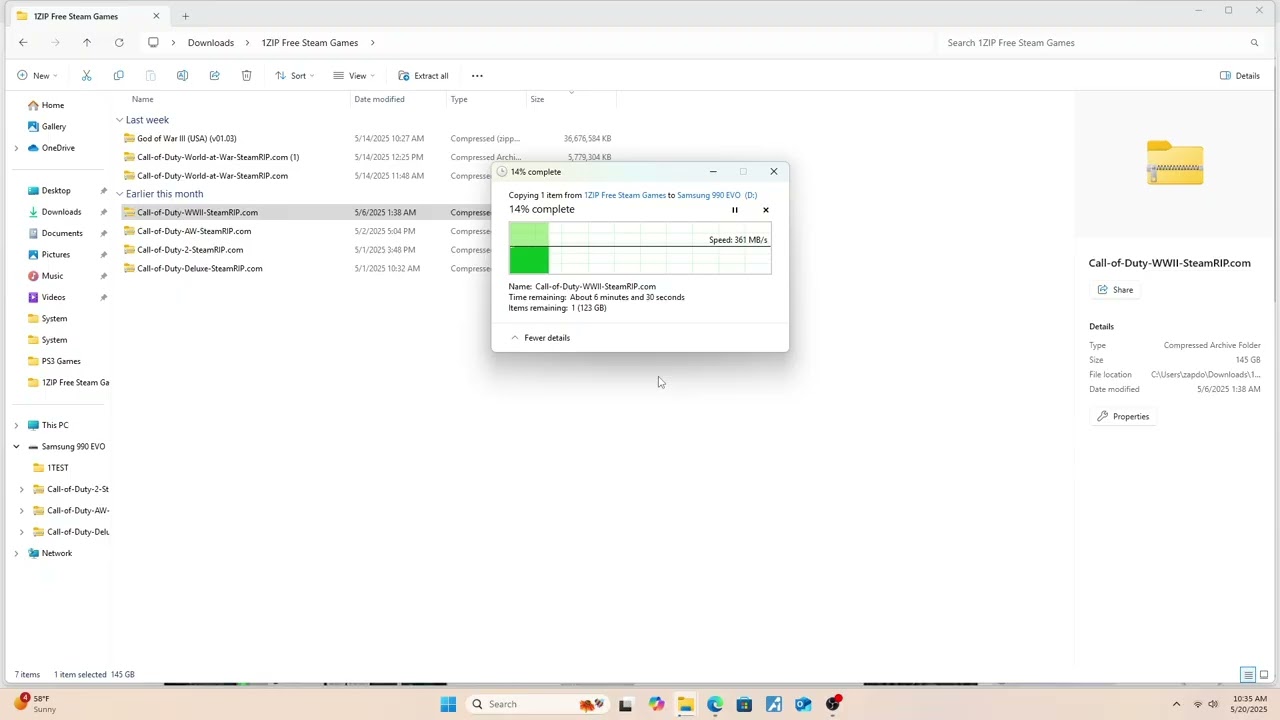
Task: Open the Sort dropdown menu
Action: 295,76
